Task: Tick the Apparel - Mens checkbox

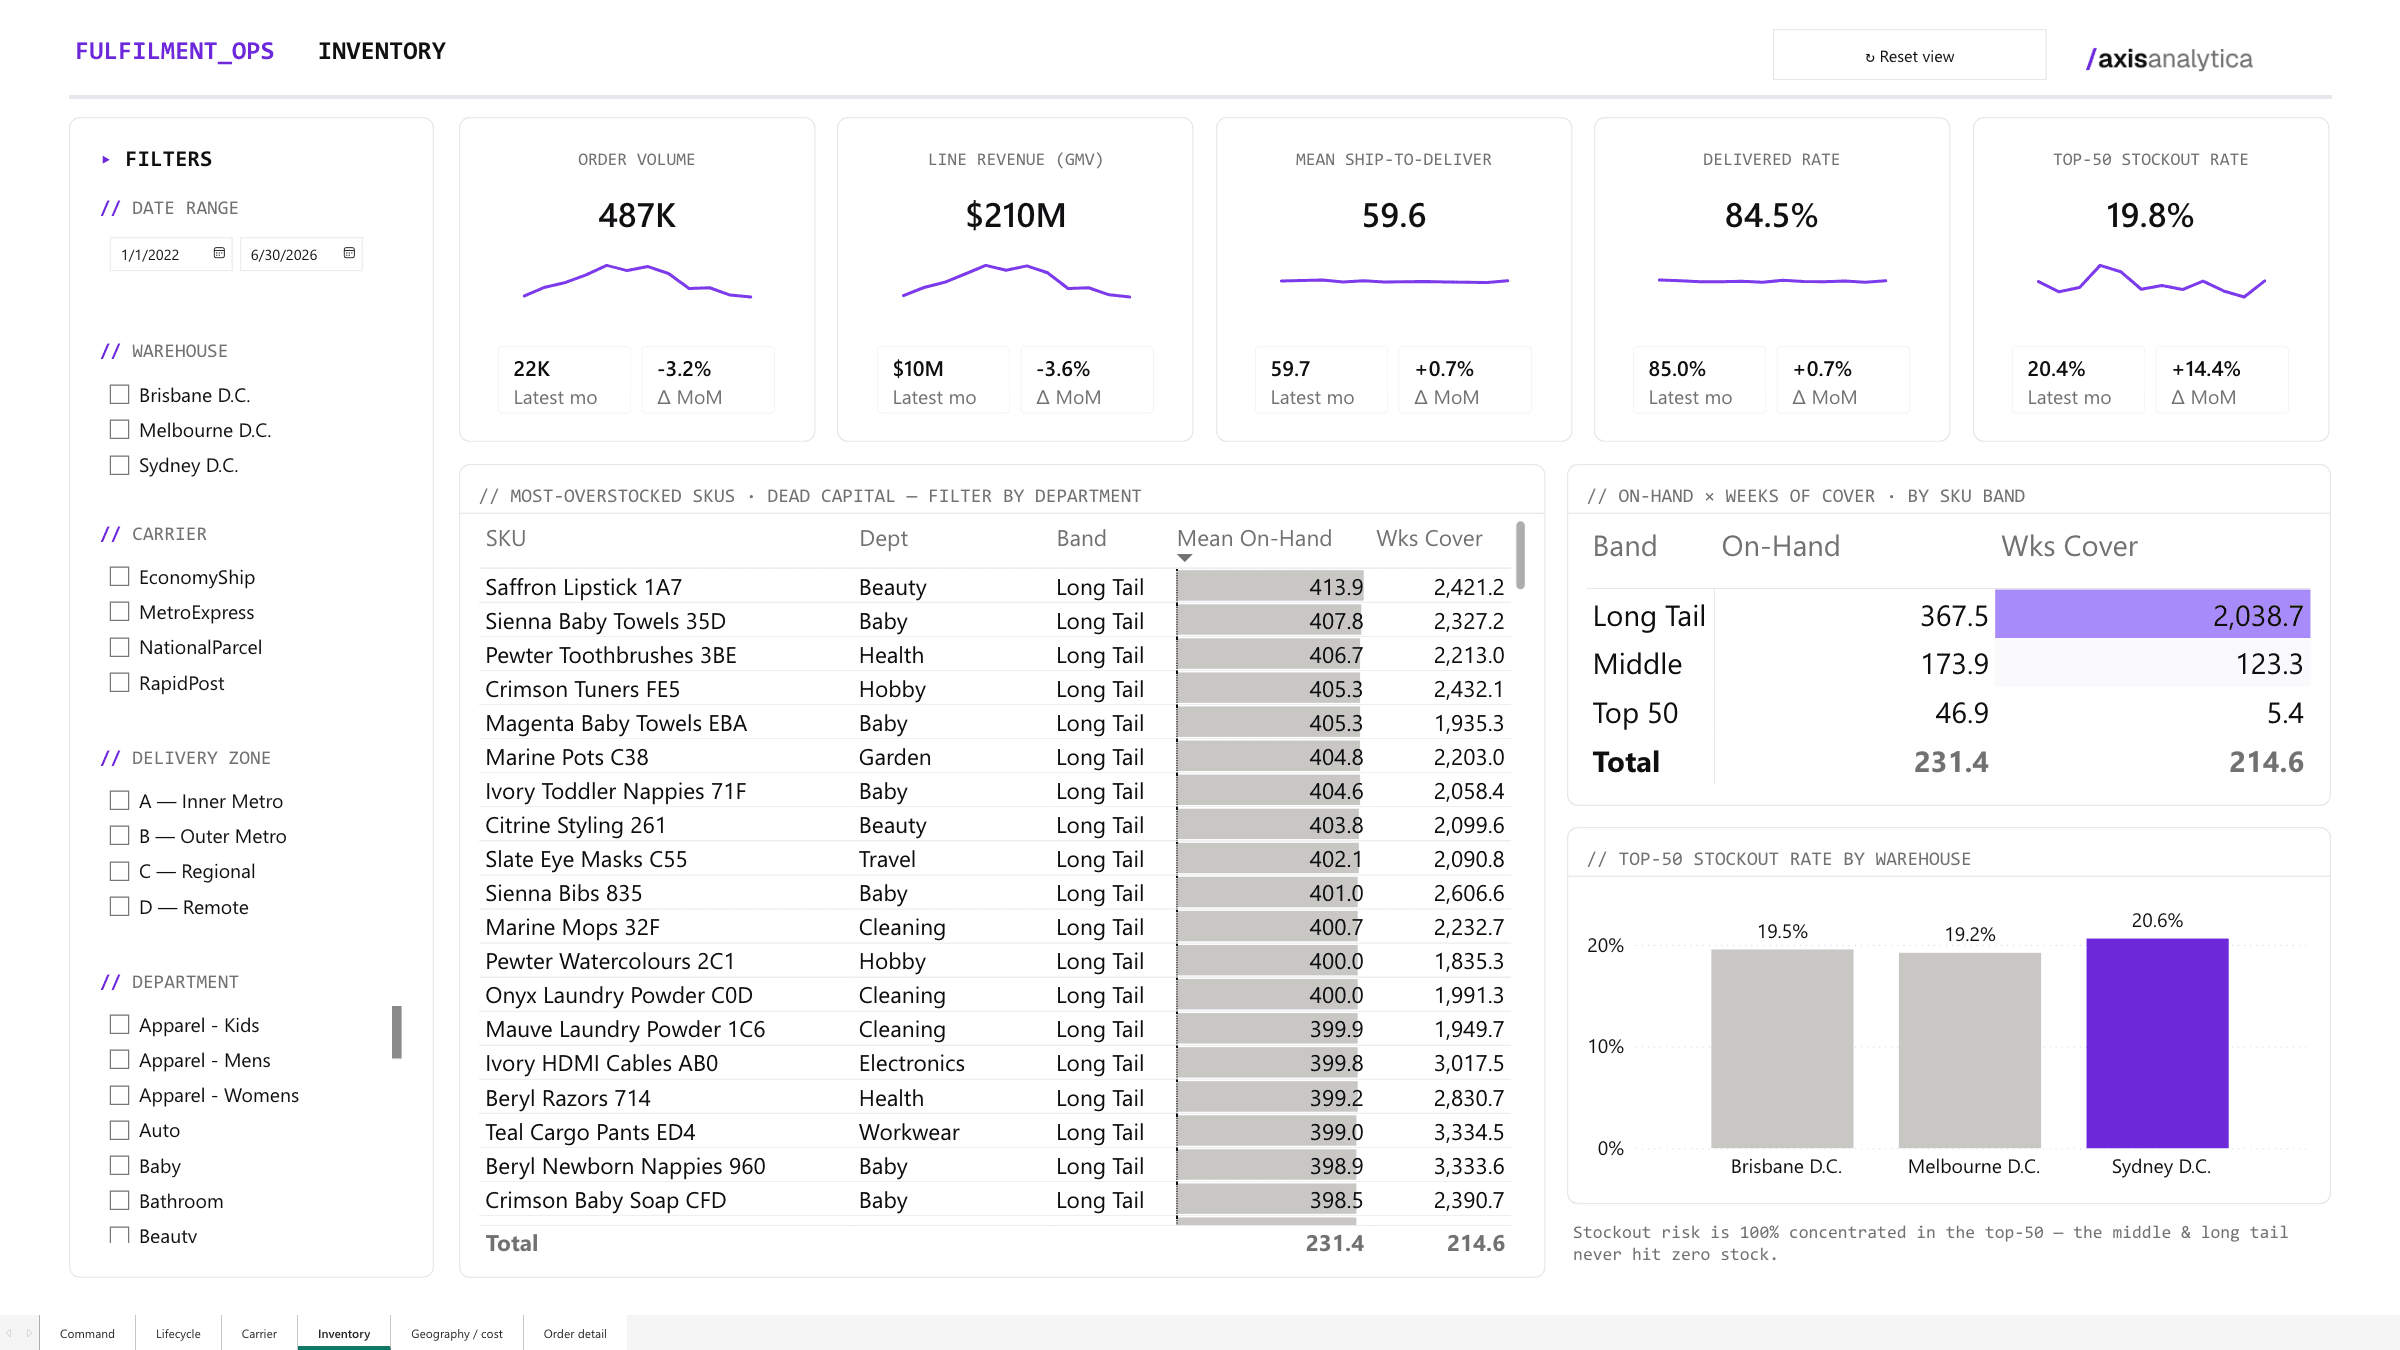Action: click(119, 1060)
